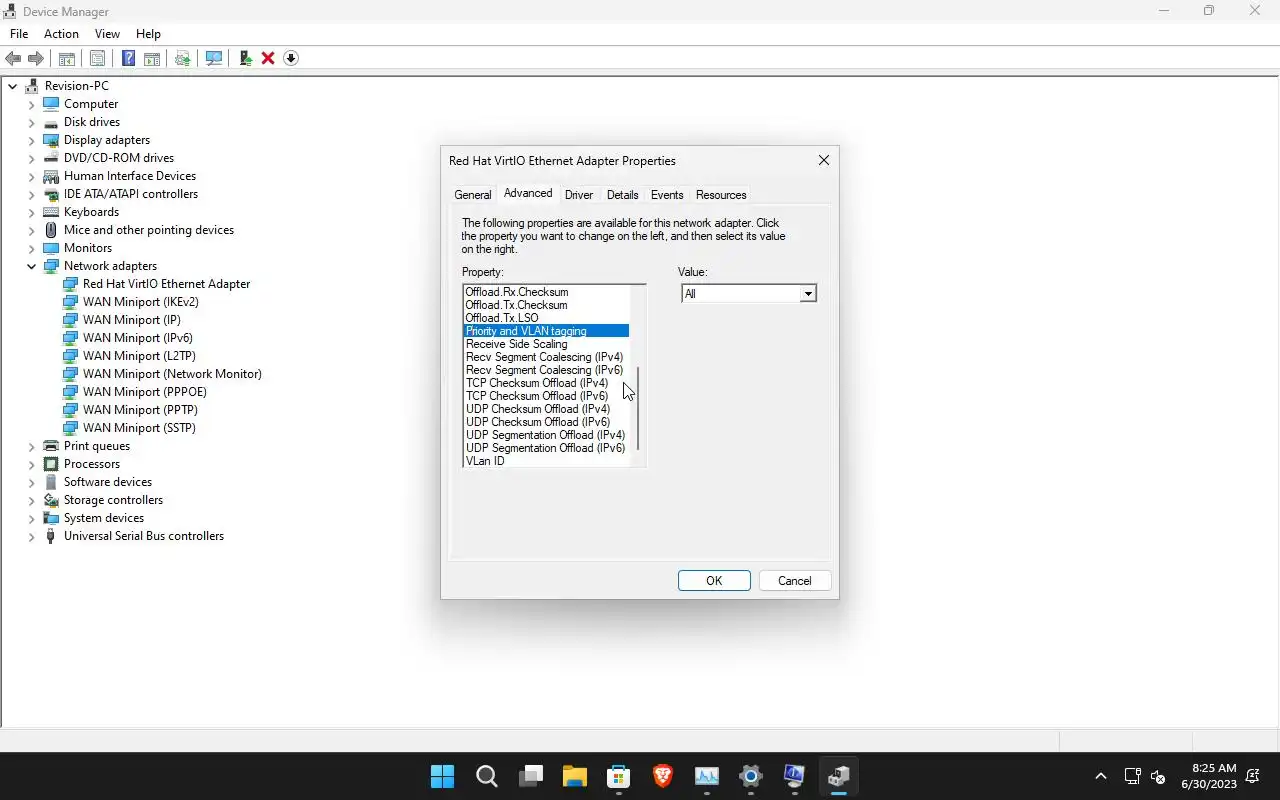This screenshot has height=800, width=1280.
Task: Click the Update device driver green arrow icon
Action: point(245,58)
